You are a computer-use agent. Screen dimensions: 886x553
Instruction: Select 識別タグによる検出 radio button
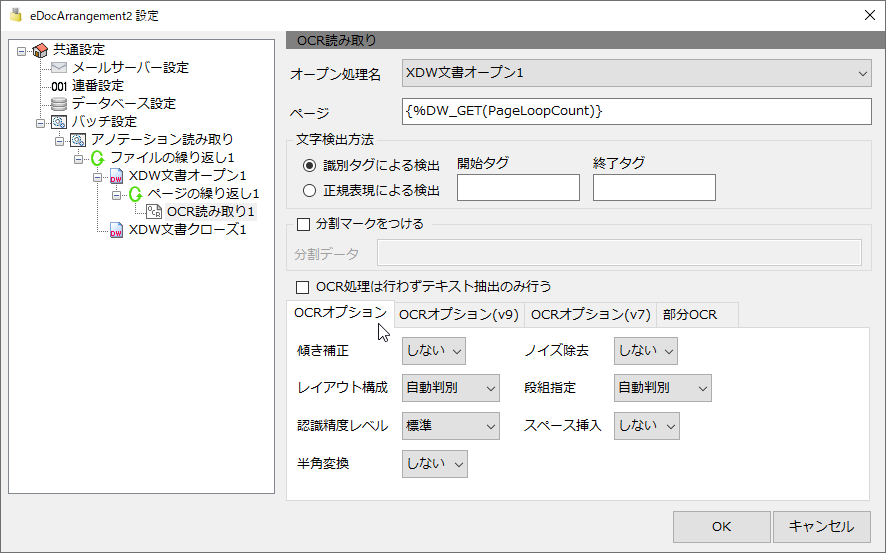309,166
